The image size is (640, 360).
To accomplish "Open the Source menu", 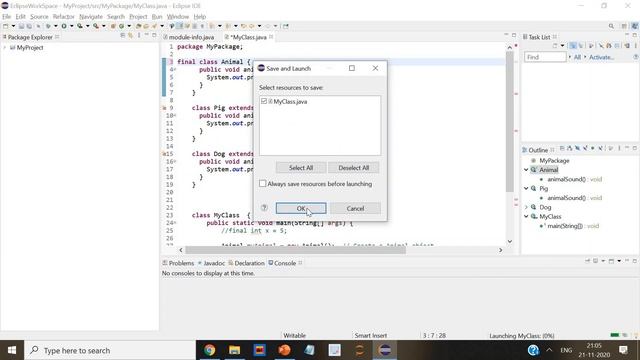I will pyautogui.click(x=39, y=17).
